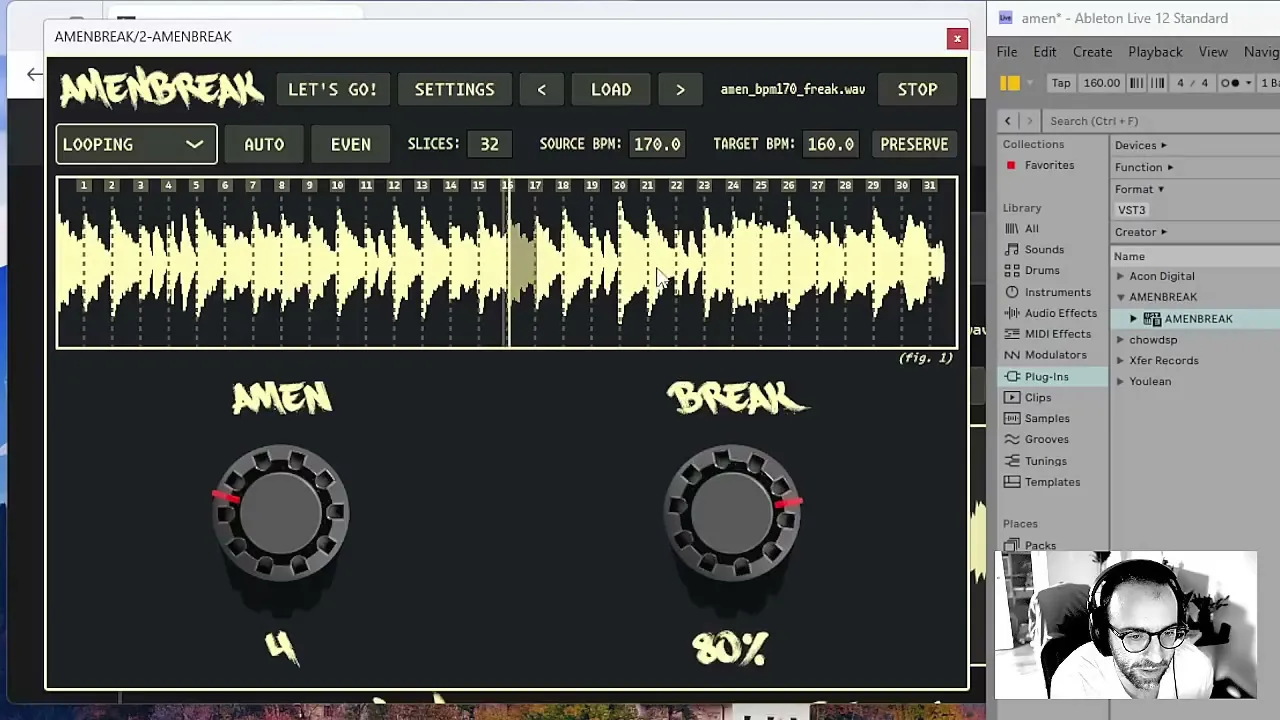The width and height of the screenshot is (1280, 720).
Task: Open the Clips category icon
Action: (x=1012, y=398)
